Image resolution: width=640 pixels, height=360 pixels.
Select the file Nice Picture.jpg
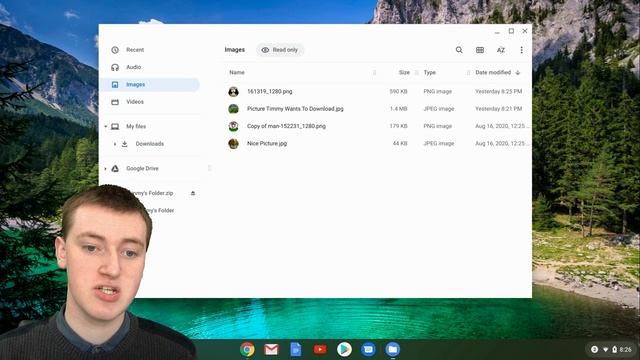click(267, 143)
